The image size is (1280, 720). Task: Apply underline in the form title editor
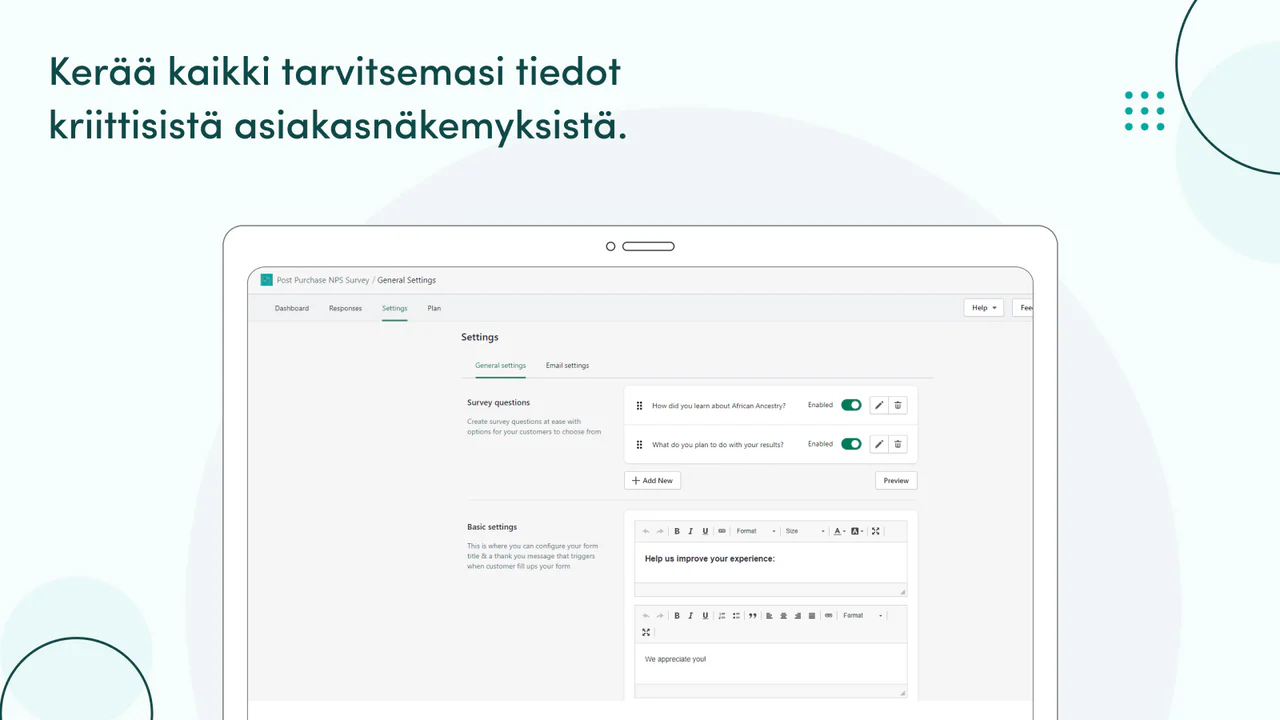(x=705, y=531)
